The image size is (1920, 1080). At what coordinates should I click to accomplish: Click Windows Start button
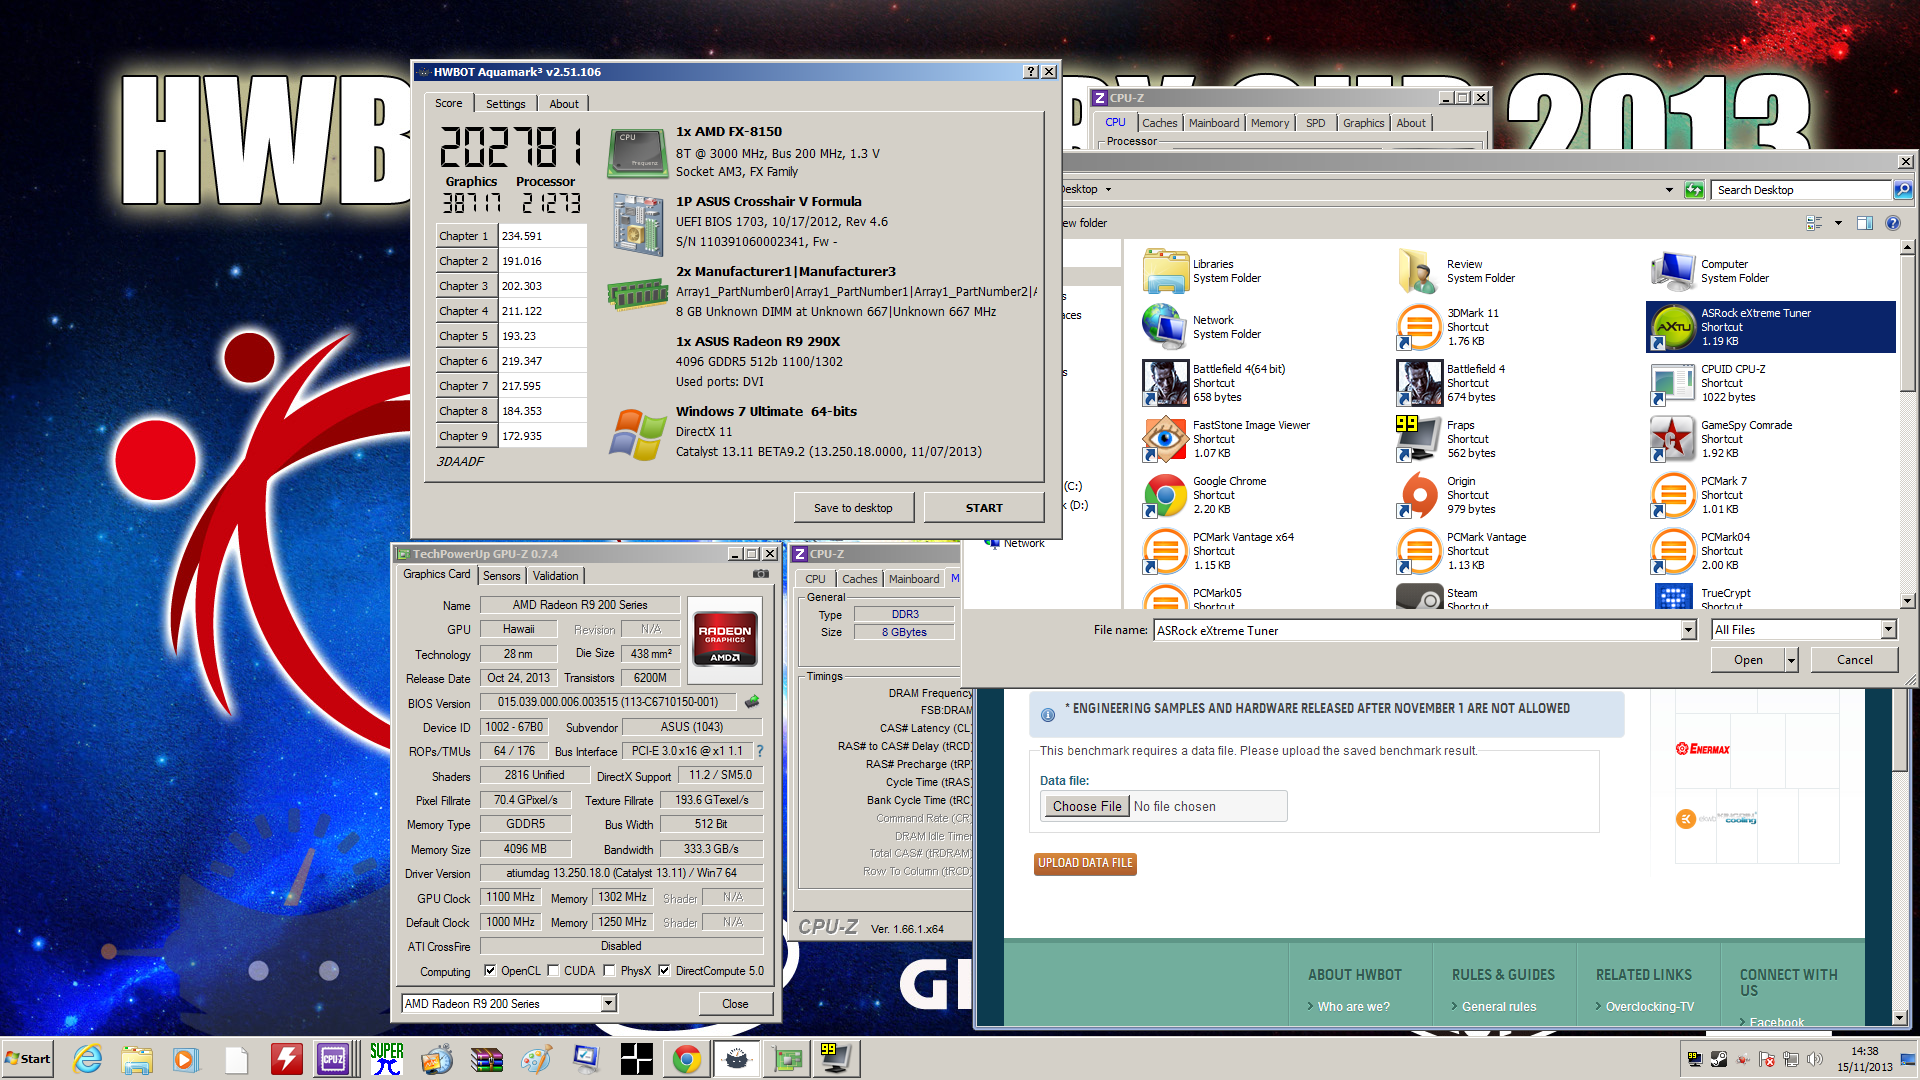[x=28, y=1059]
